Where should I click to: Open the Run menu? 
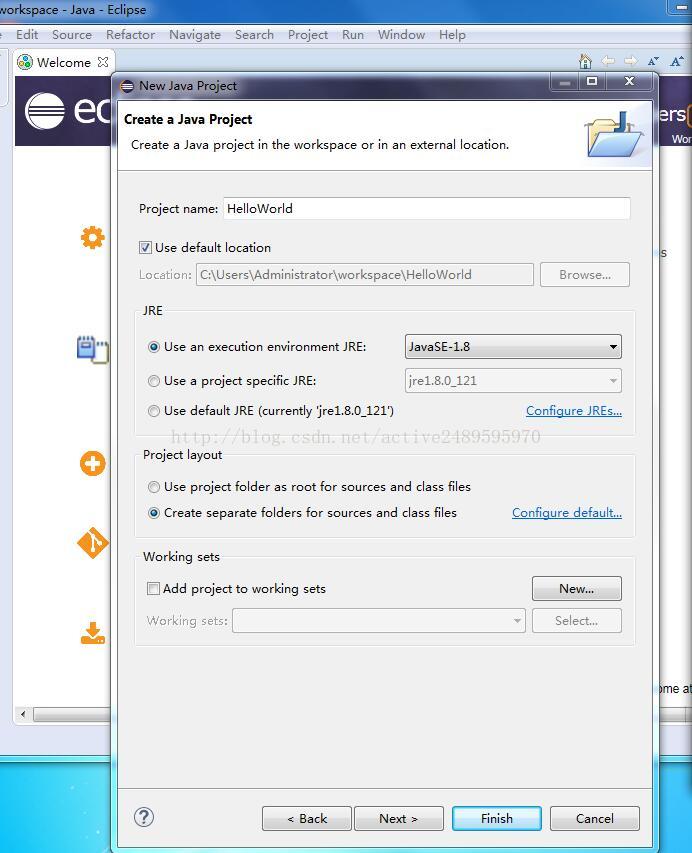point(353,35)
